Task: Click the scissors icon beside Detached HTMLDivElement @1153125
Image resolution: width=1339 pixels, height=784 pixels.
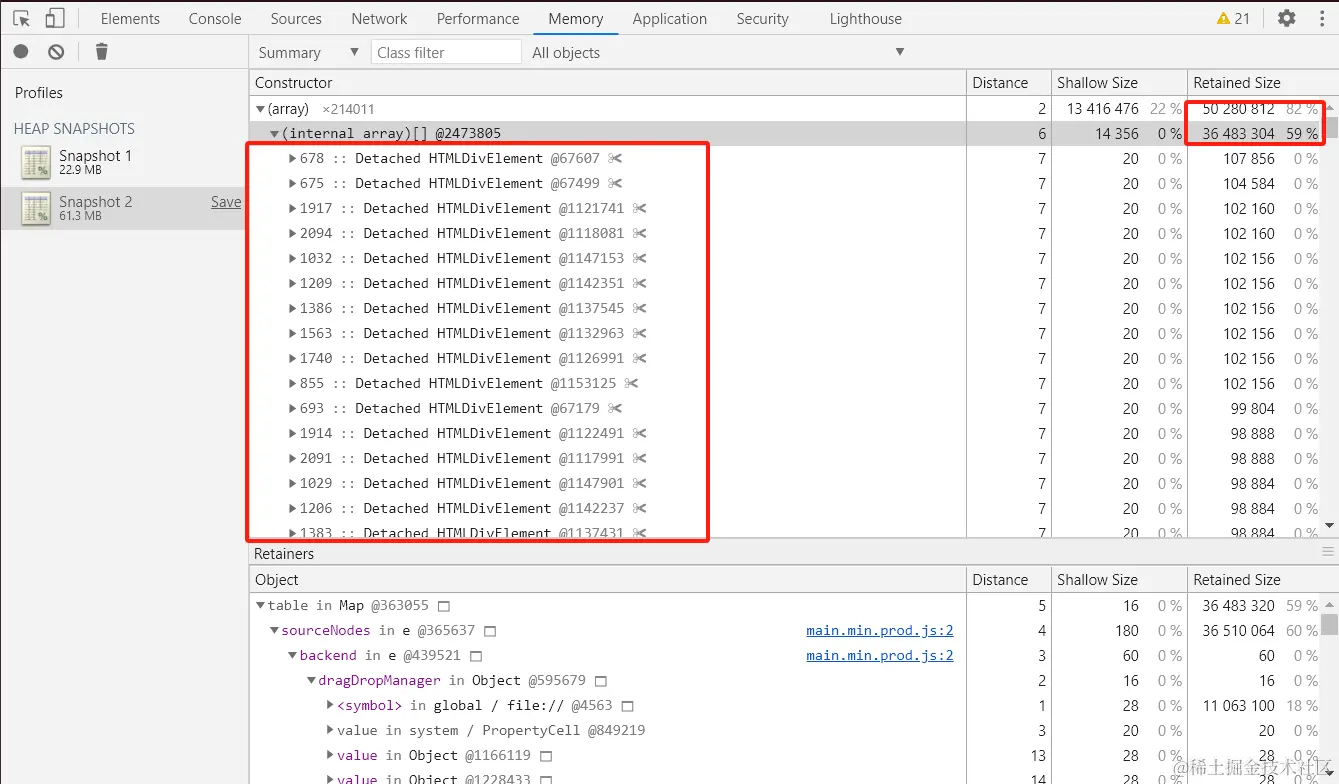Action: [631, 383]
